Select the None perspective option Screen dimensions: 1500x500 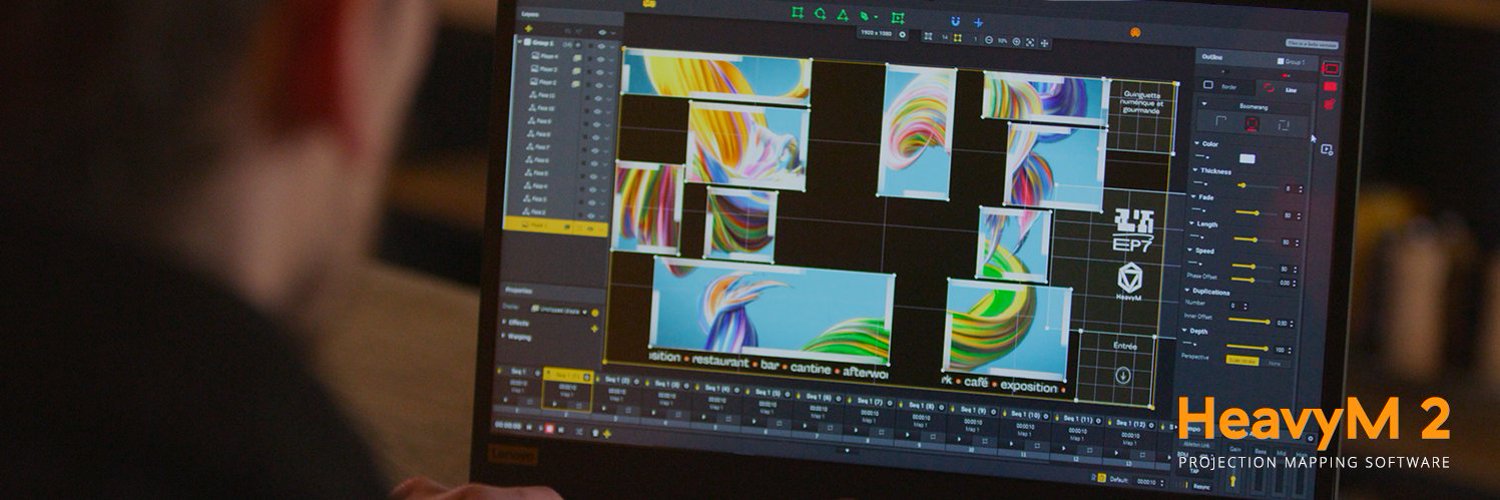point(1275,363)
